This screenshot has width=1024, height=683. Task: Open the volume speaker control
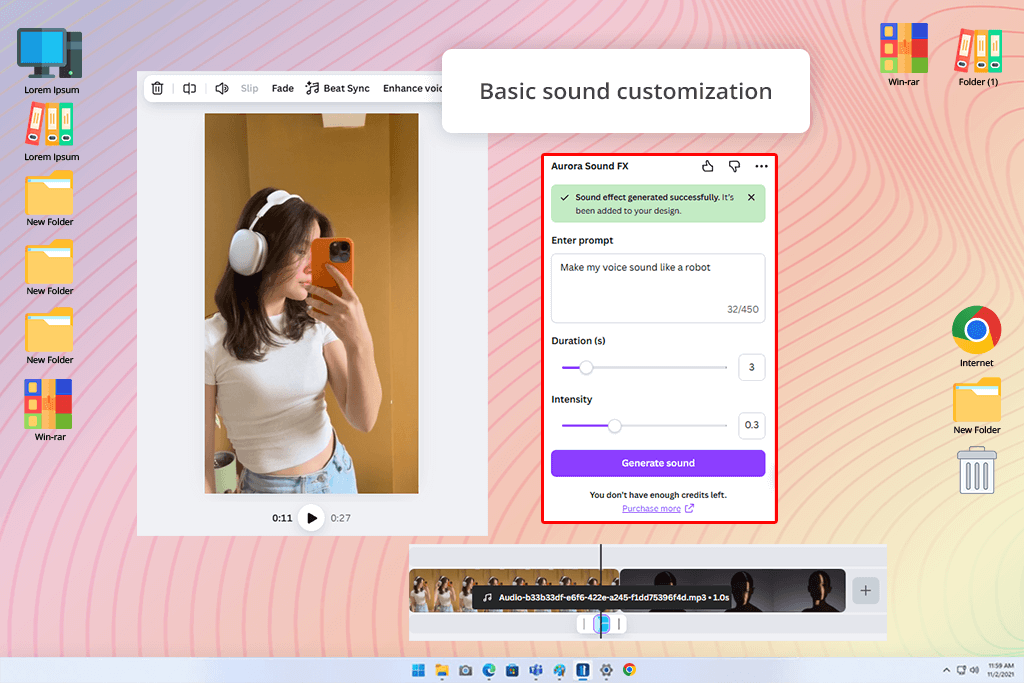[222, 88]
